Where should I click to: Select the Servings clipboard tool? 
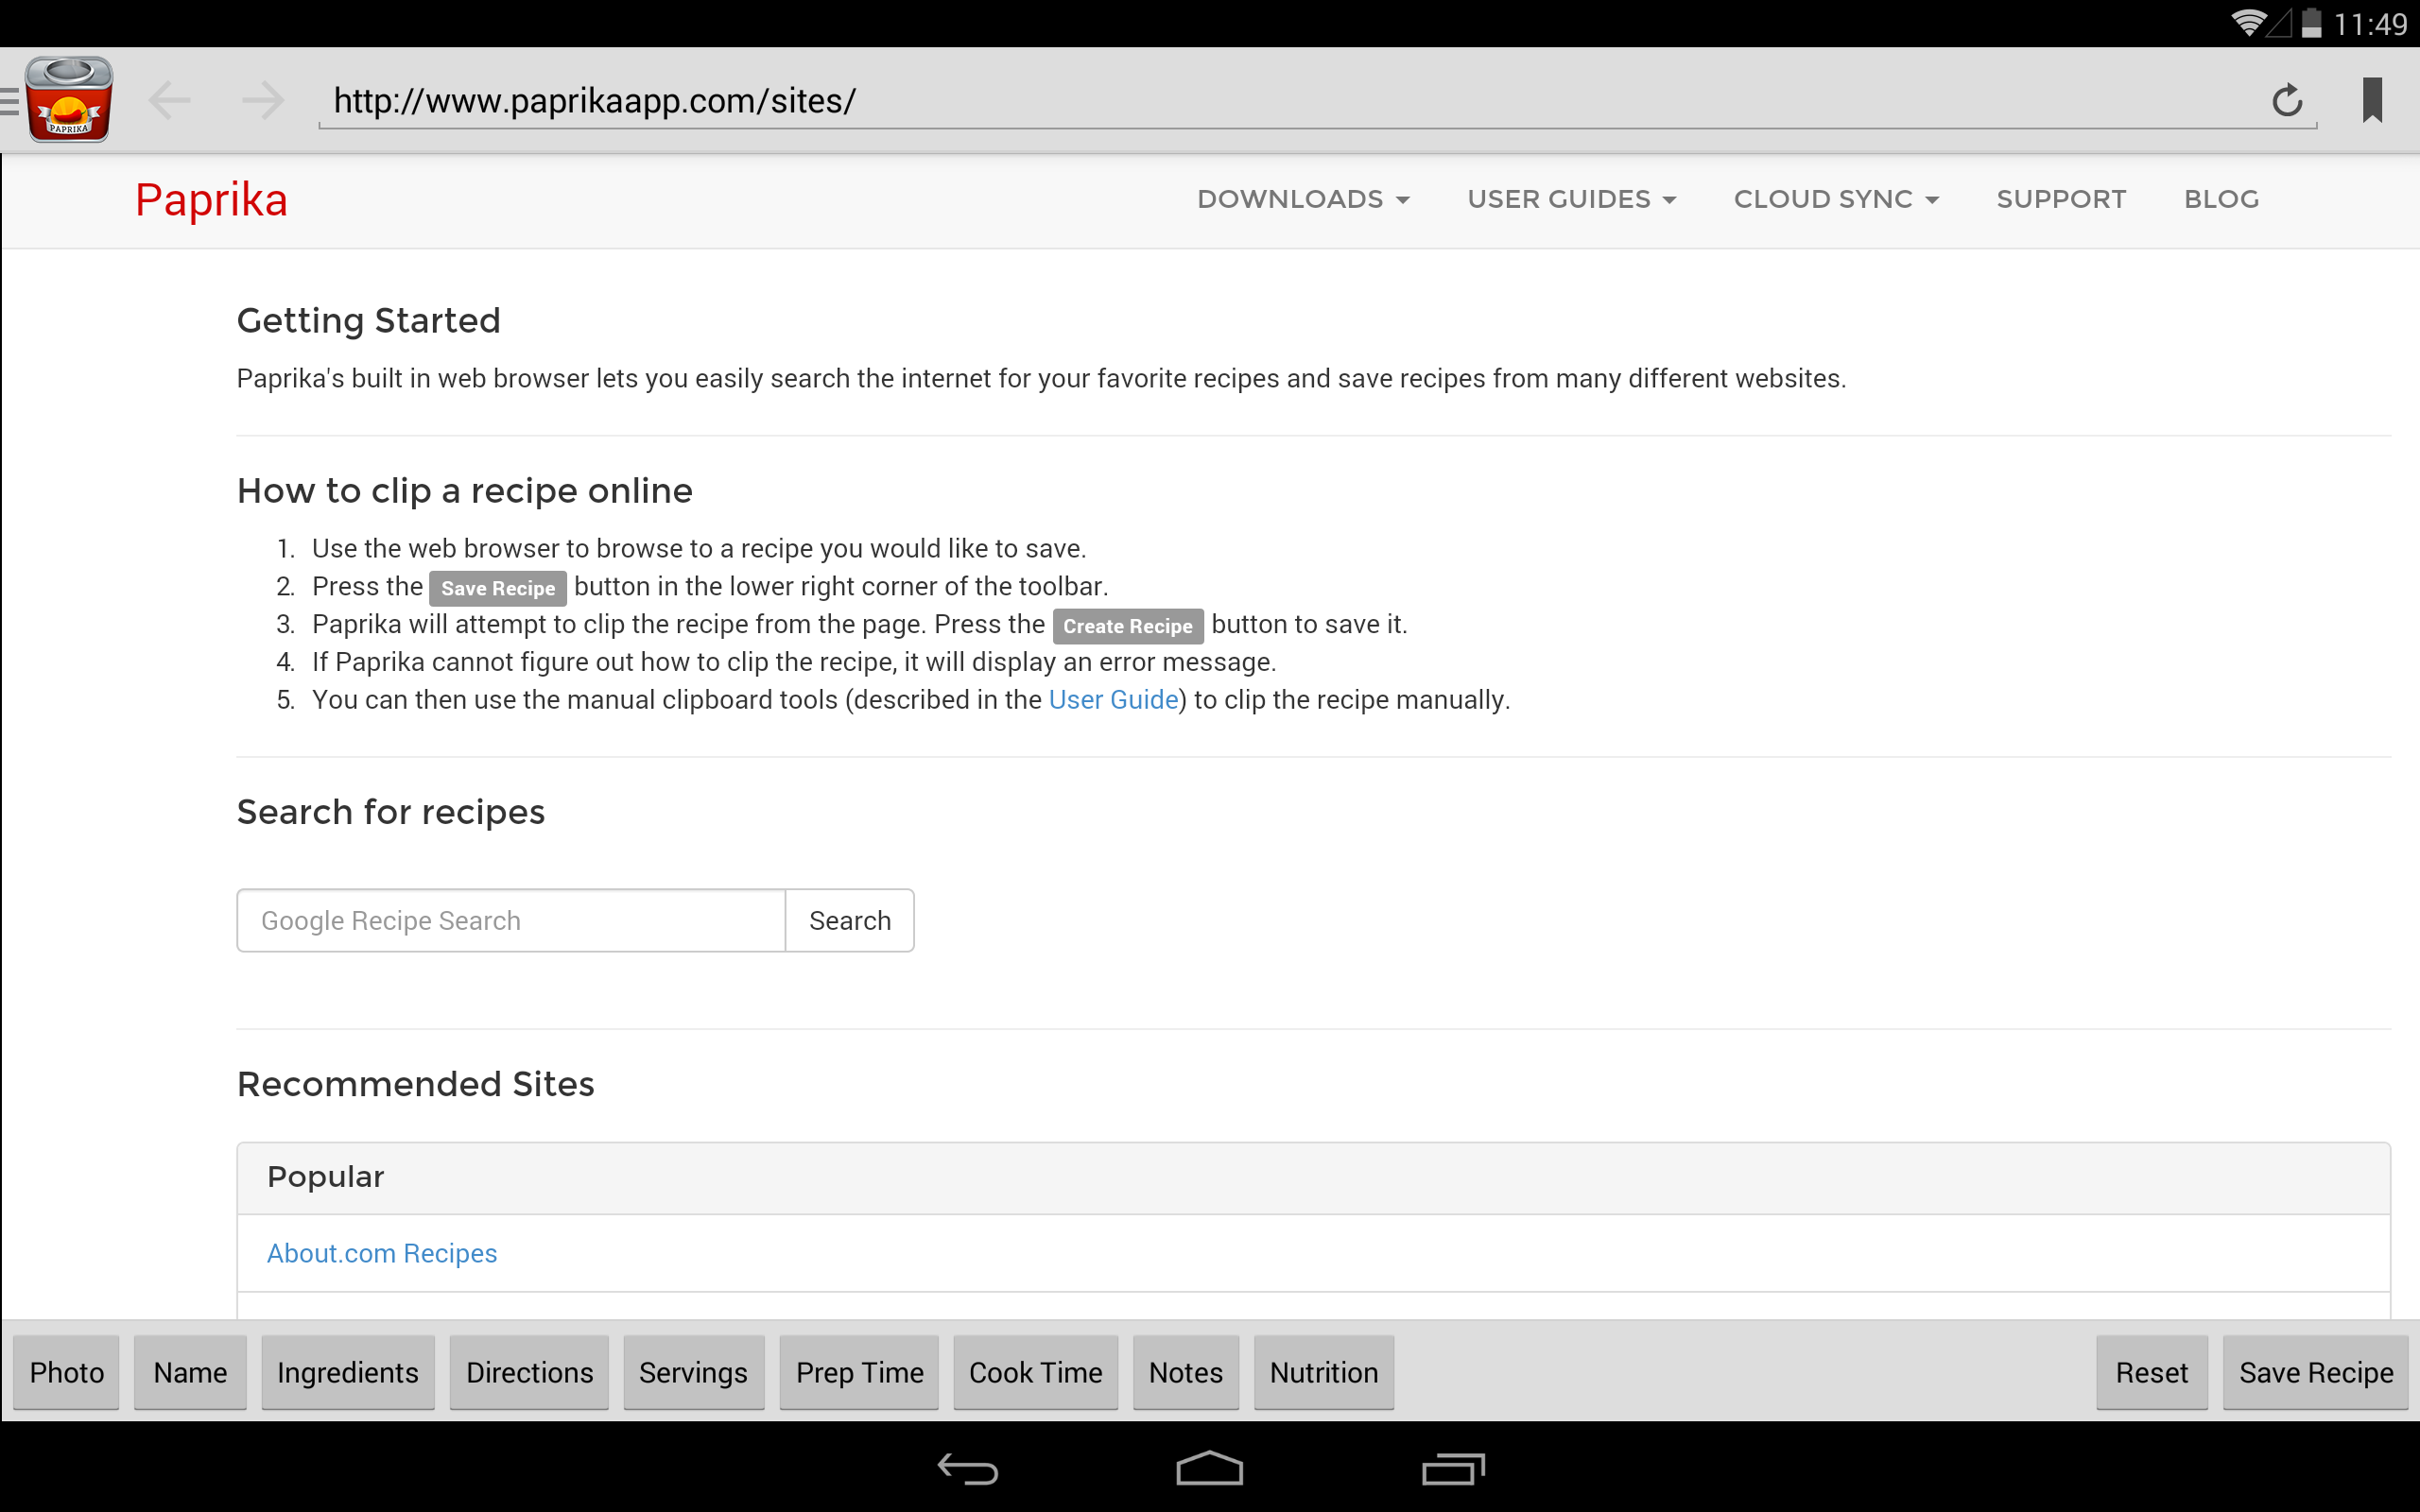coord(694,1372)
